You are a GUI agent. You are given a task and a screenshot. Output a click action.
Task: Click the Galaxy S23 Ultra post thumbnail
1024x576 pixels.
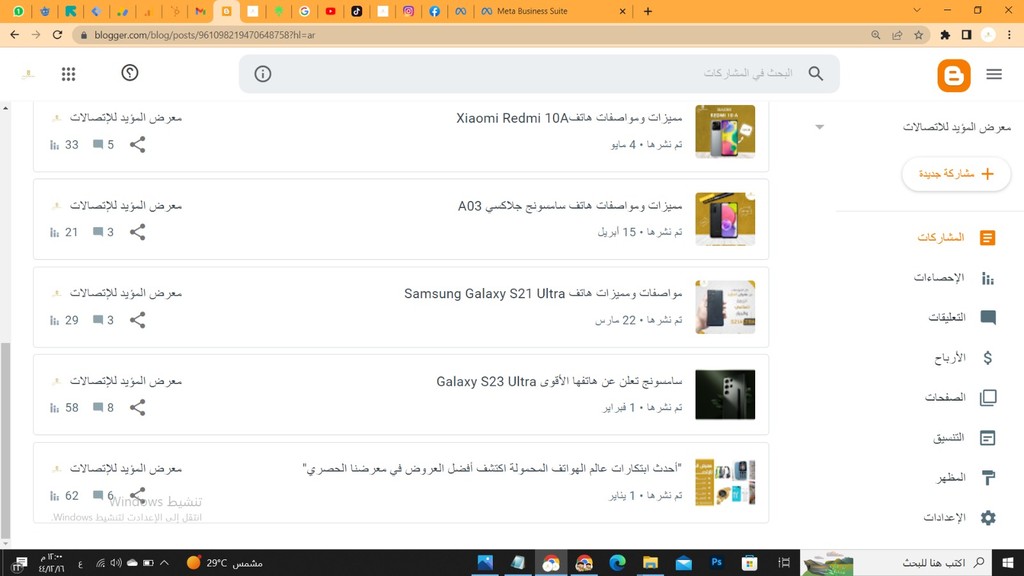(x=725, y=394)
